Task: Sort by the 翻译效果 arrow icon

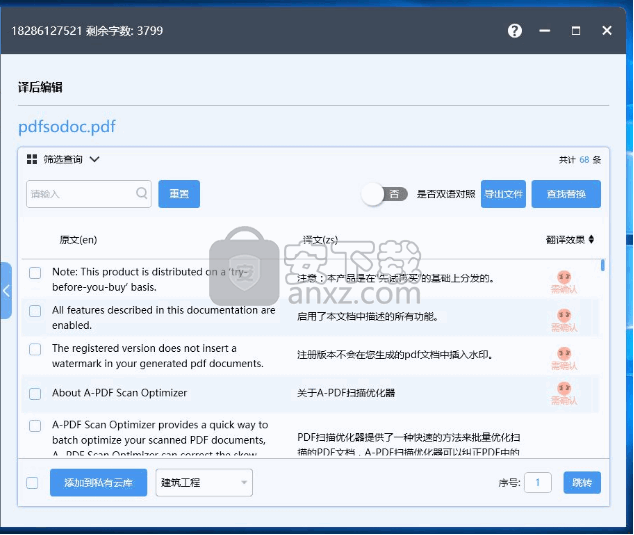Action: coord(591,239)
